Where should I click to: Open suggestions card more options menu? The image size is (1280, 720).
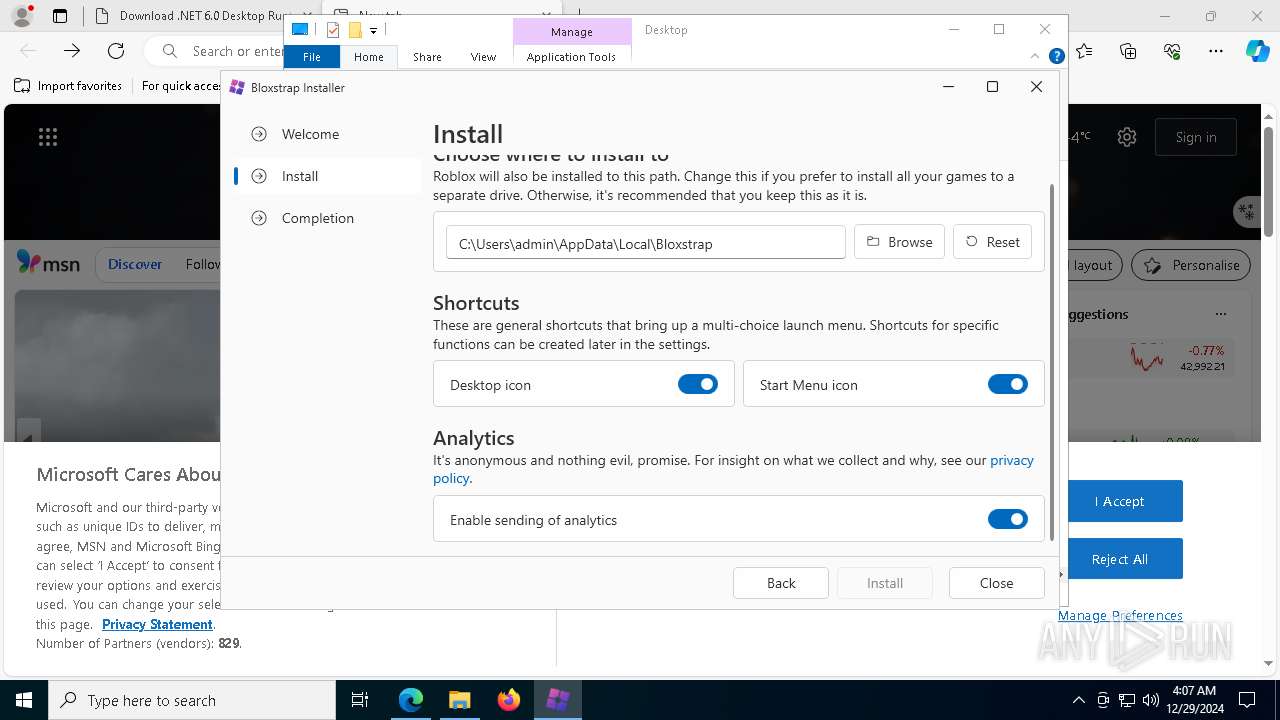(x=1220, y=314)
